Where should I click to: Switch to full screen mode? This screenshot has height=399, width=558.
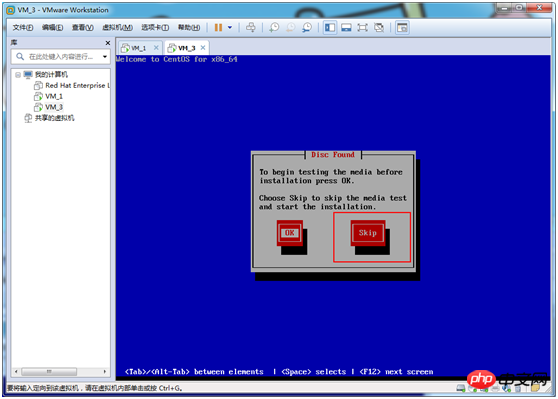click(362, 28)
